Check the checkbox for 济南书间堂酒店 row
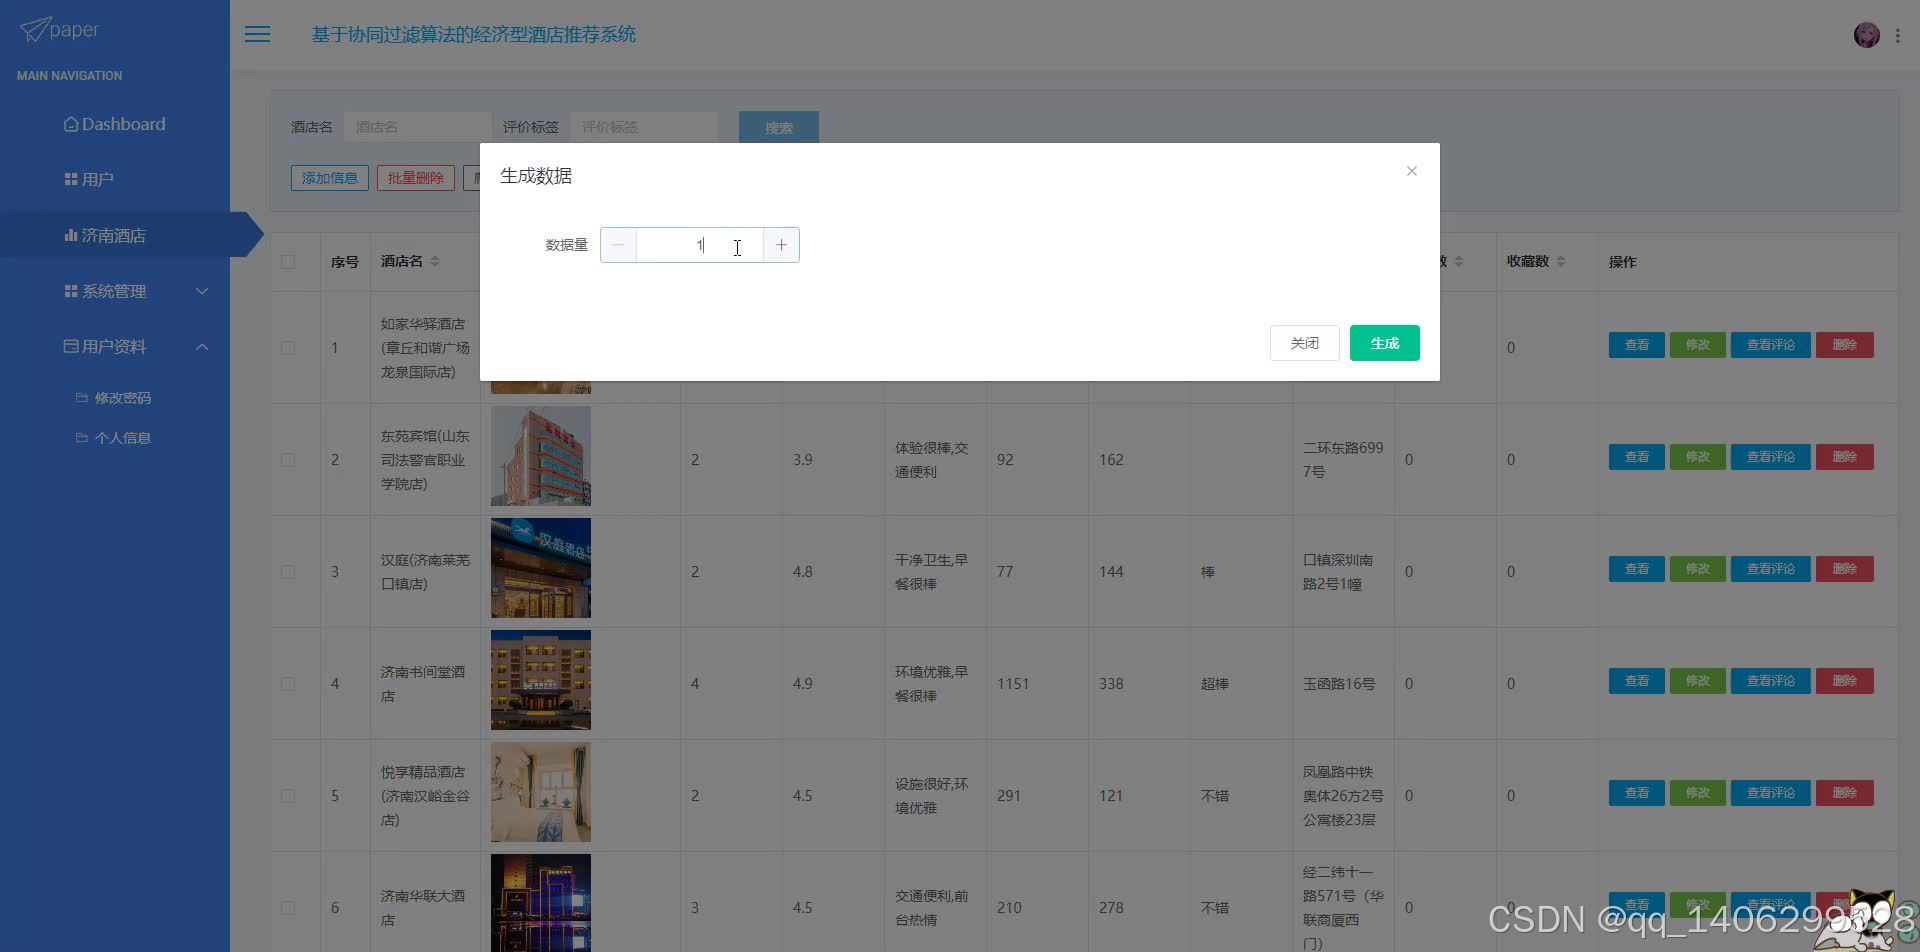Image resolution: width=1920 pixels, height=952 pixels. pyautogui.click(x=289, y=683)
